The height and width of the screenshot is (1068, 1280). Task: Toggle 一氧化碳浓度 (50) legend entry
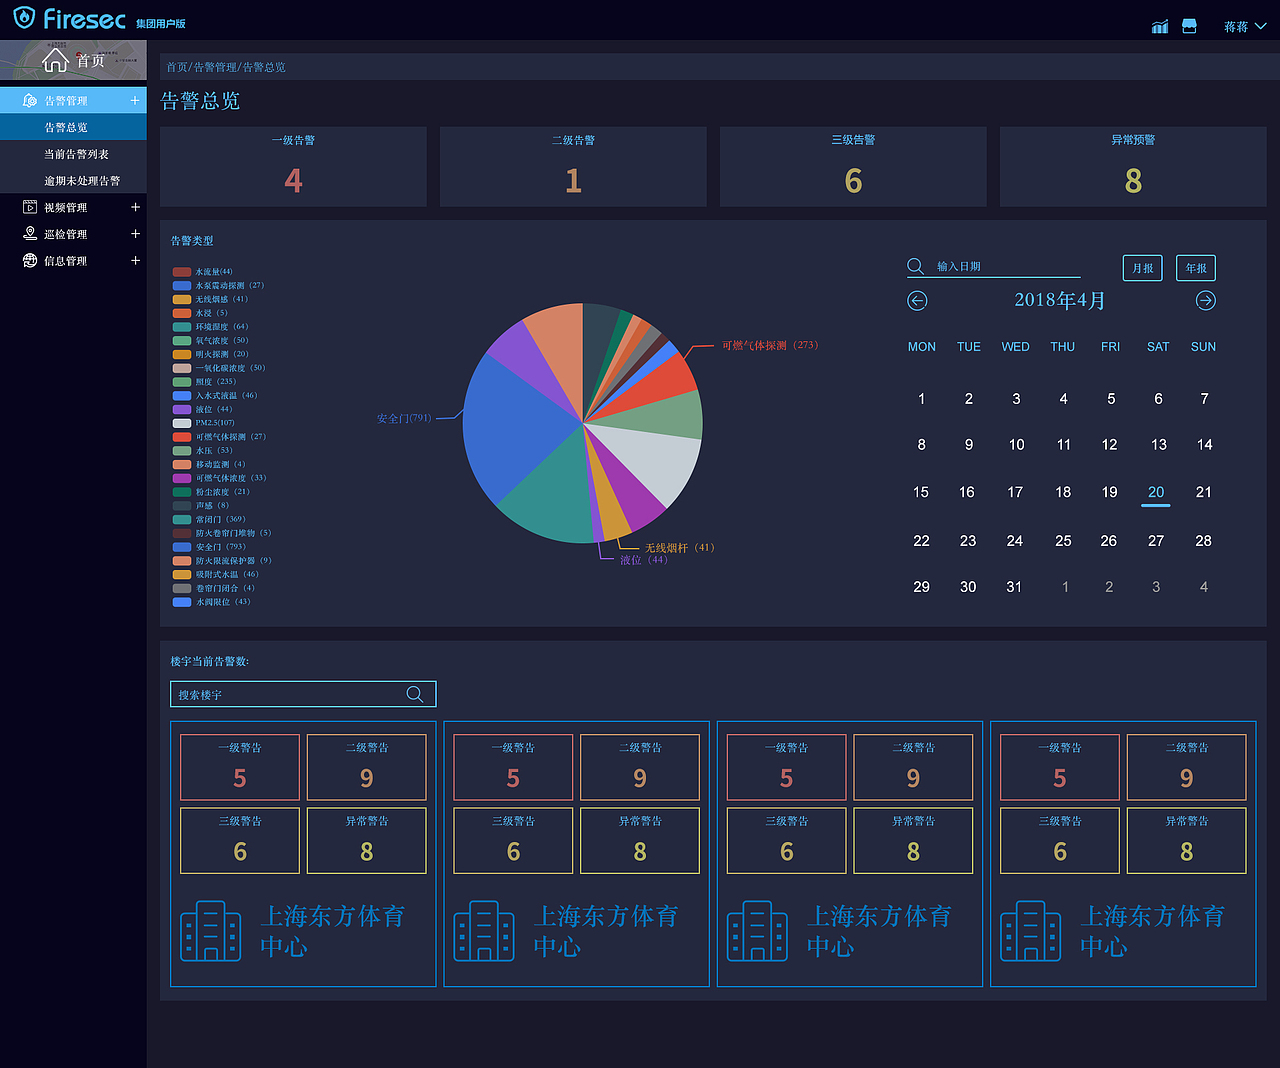tap(219, 368)
